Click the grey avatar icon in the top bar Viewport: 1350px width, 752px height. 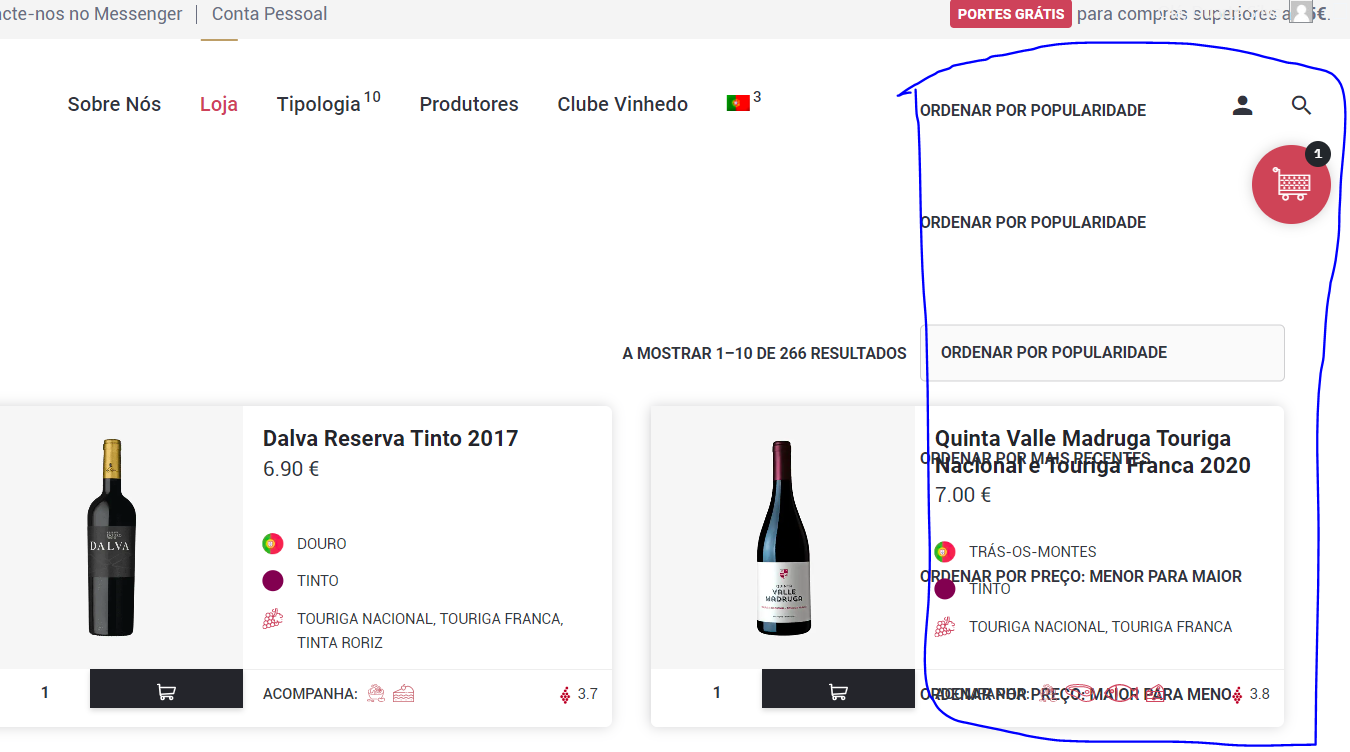1301,12
